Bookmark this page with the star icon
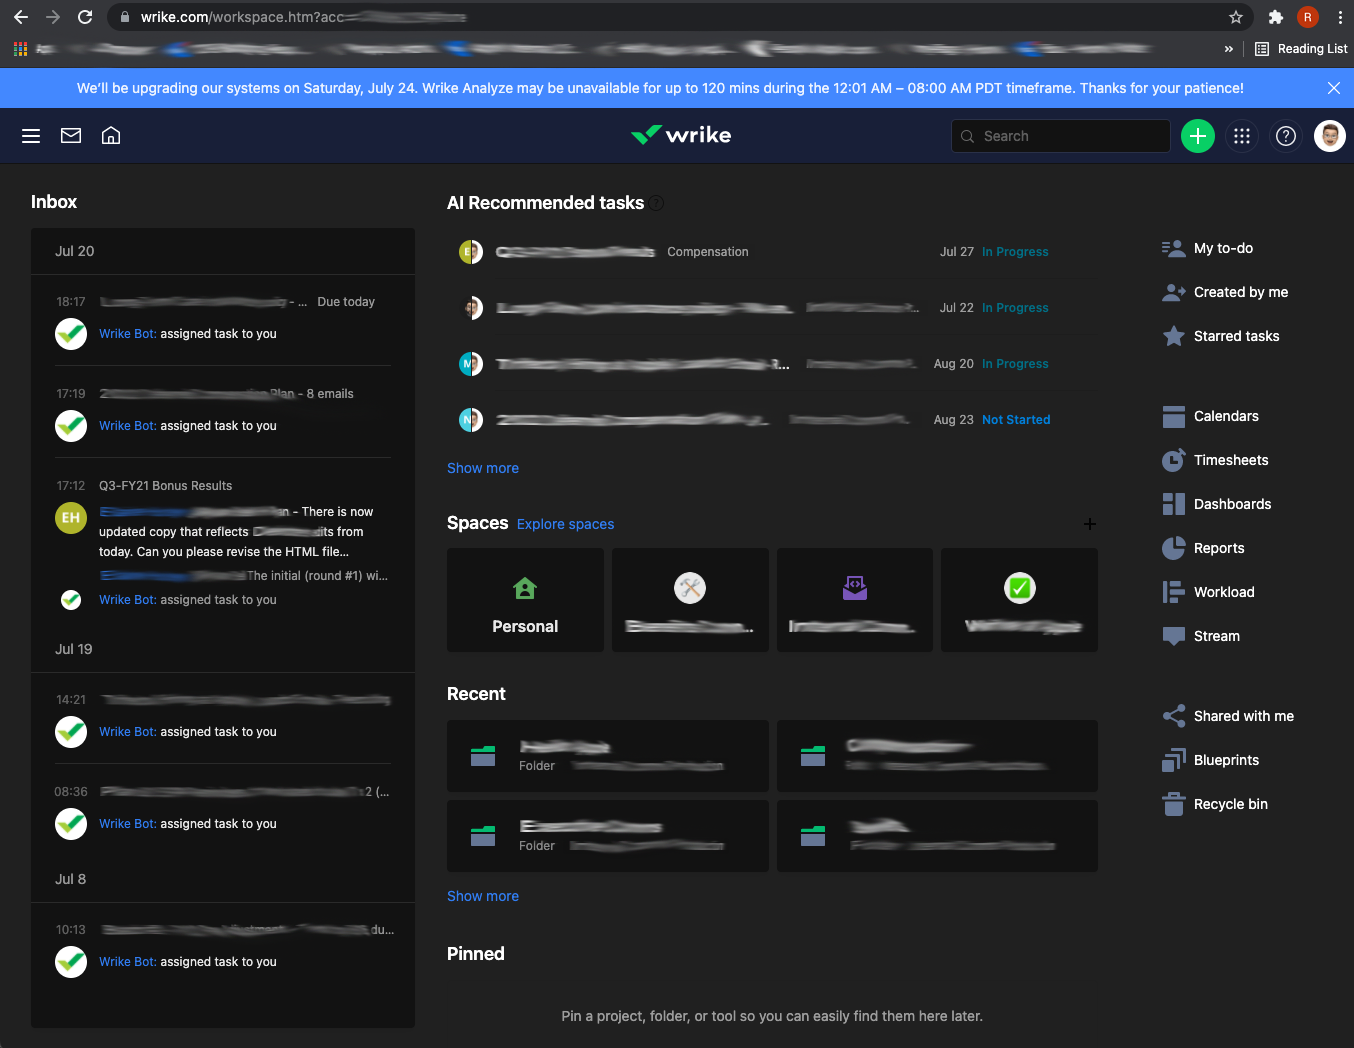This screenshot has width=1354, height=1048. click(x=1236, y=17)
